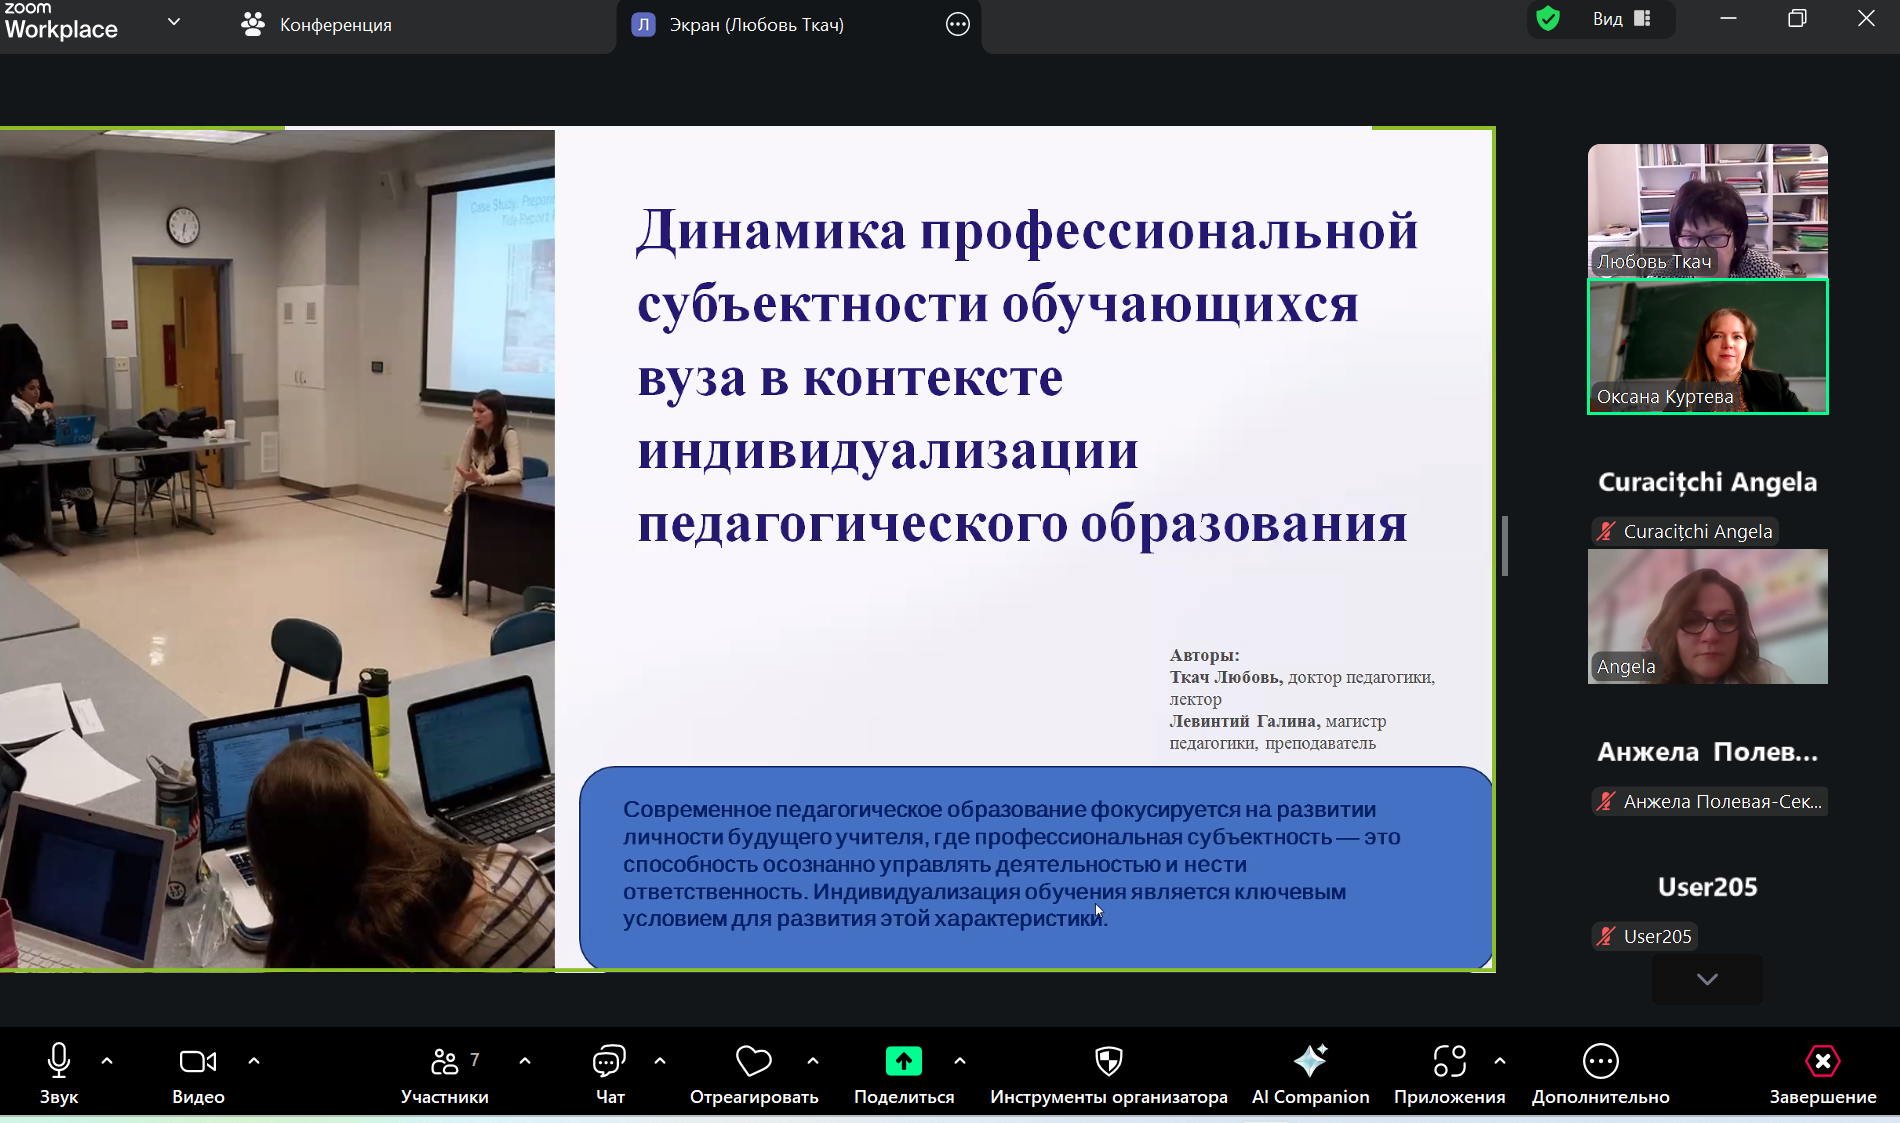Switch to the Conference tab
Image resolution: width=1900 pixels, height=1123 pixels.
pos(317,25)
